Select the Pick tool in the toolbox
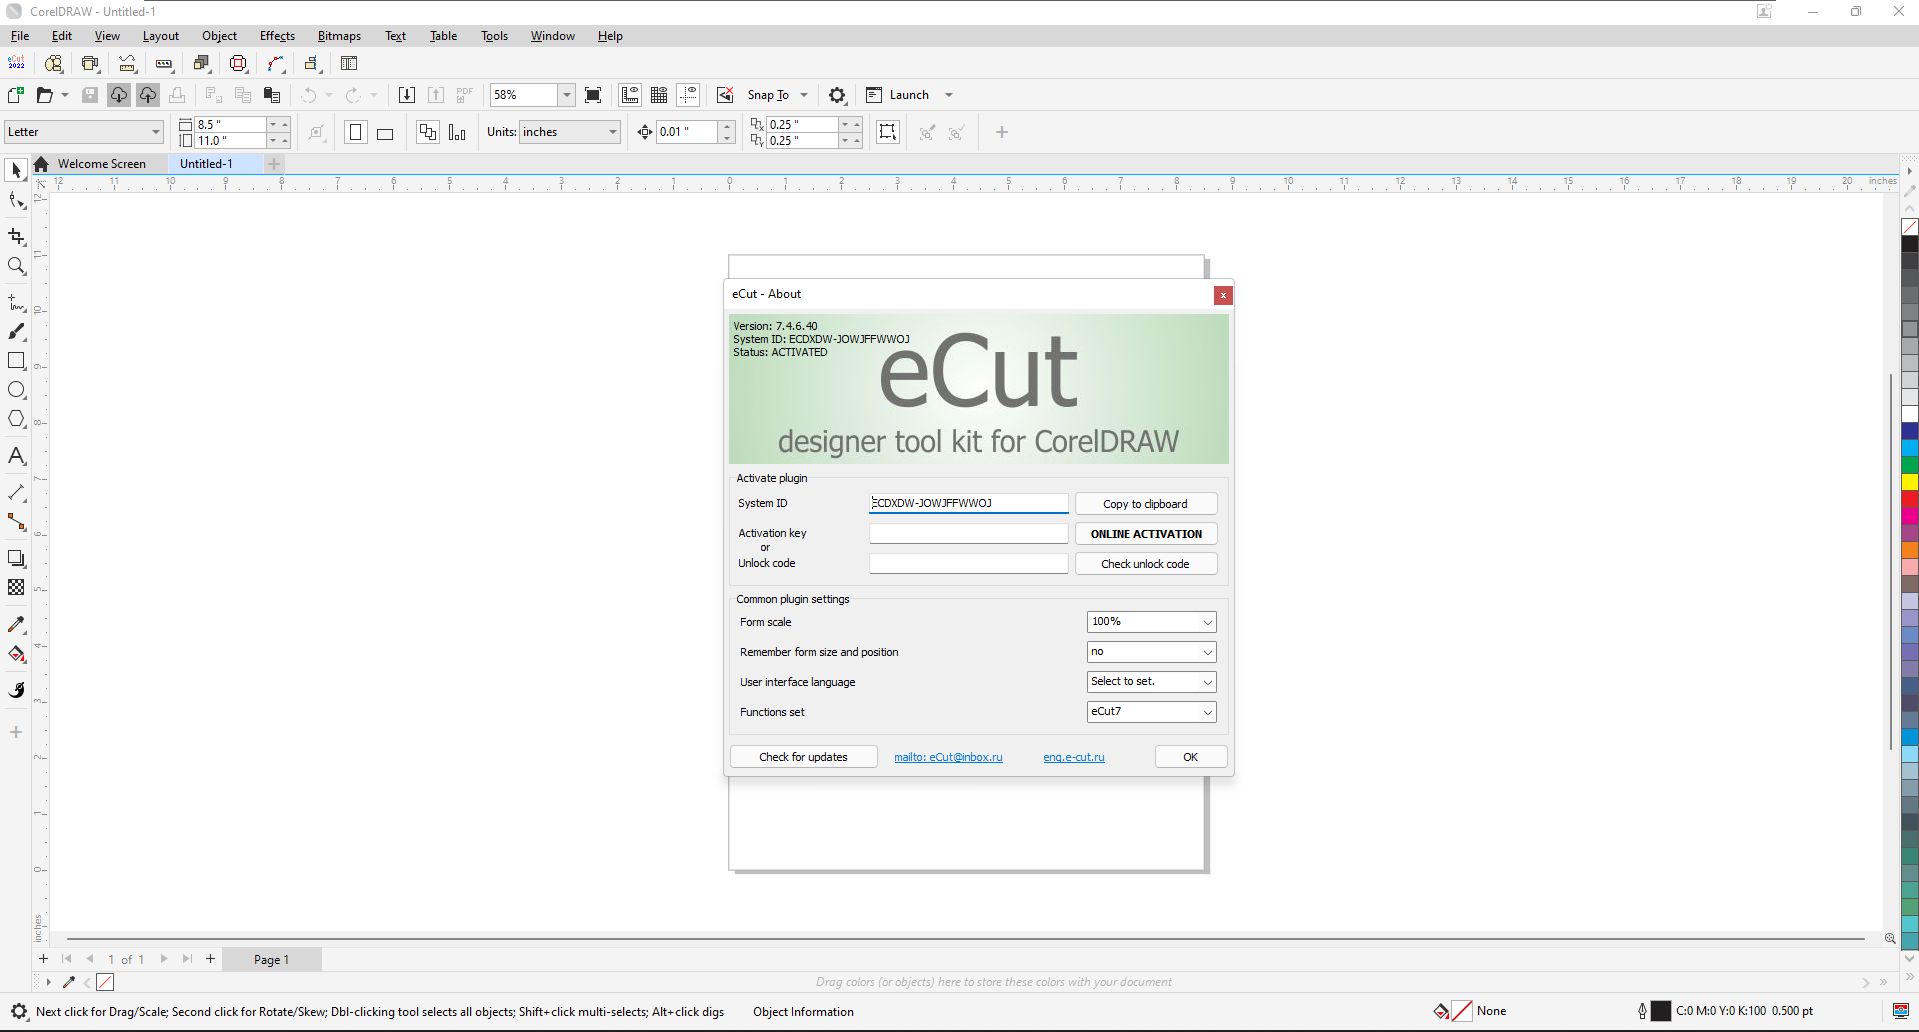Viewport: 1919px width, 1032px height. point(16,171)
